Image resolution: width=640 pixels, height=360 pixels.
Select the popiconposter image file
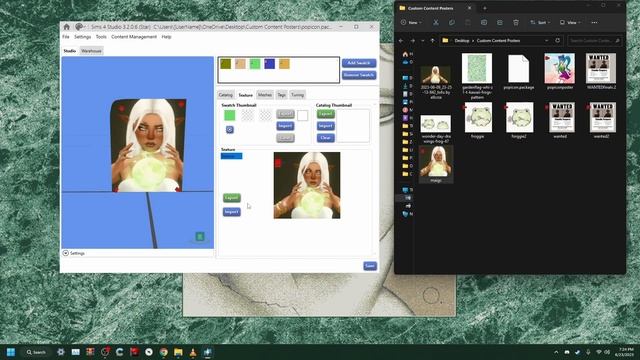pos(560,71)
